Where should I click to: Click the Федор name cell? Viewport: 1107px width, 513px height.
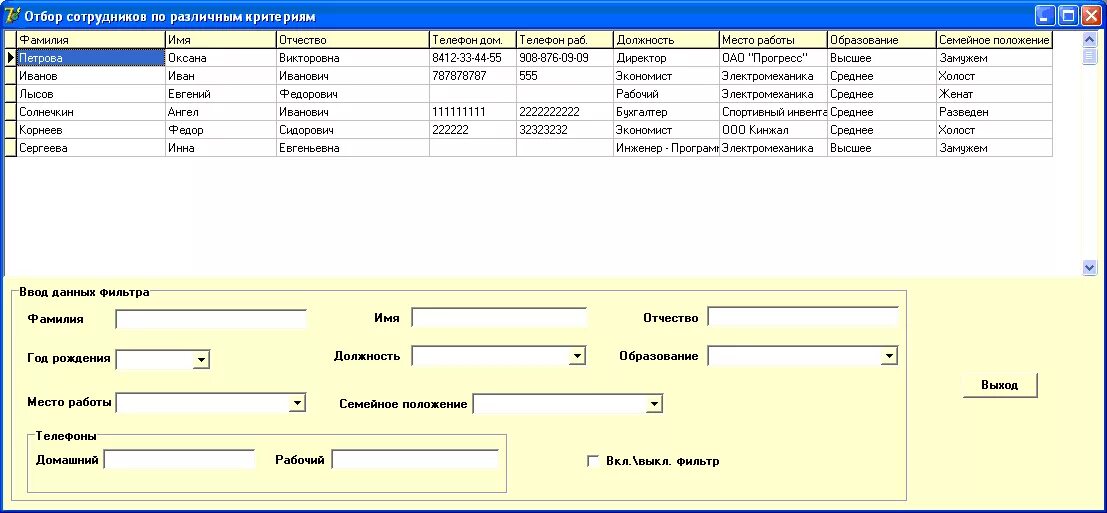(221, 131)
